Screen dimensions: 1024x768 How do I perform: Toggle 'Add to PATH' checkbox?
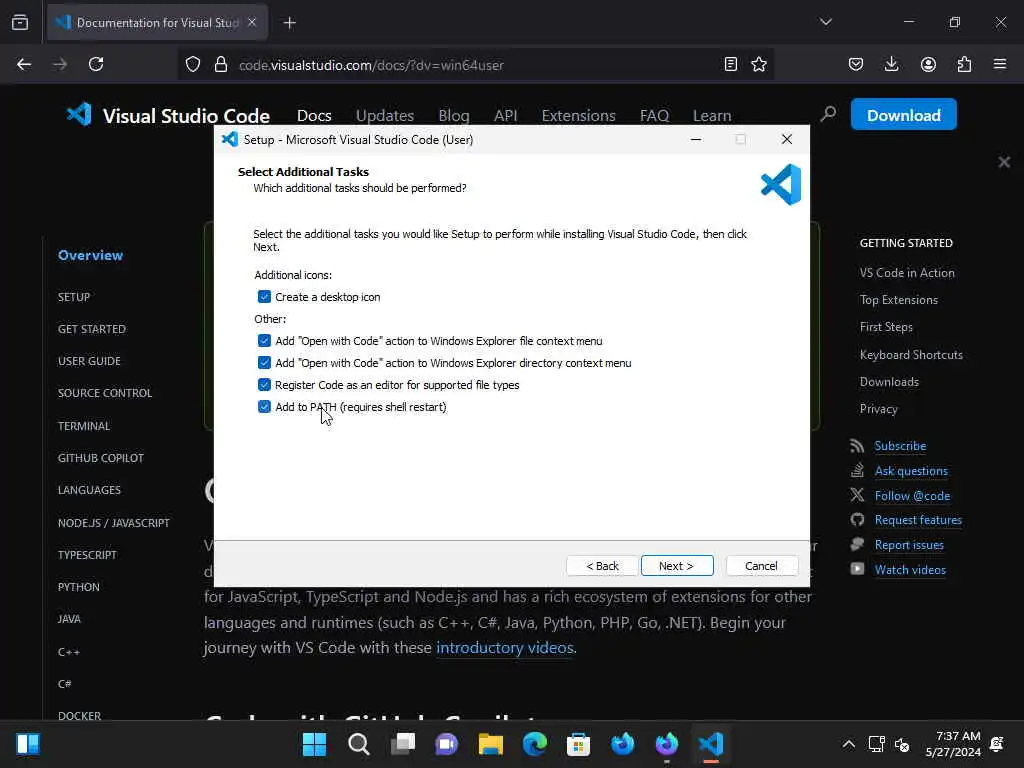264,407
